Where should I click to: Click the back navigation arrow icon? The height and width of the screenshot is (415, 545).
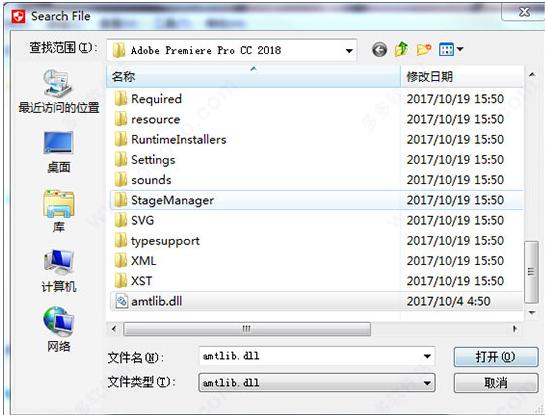(x=379, y=50)
